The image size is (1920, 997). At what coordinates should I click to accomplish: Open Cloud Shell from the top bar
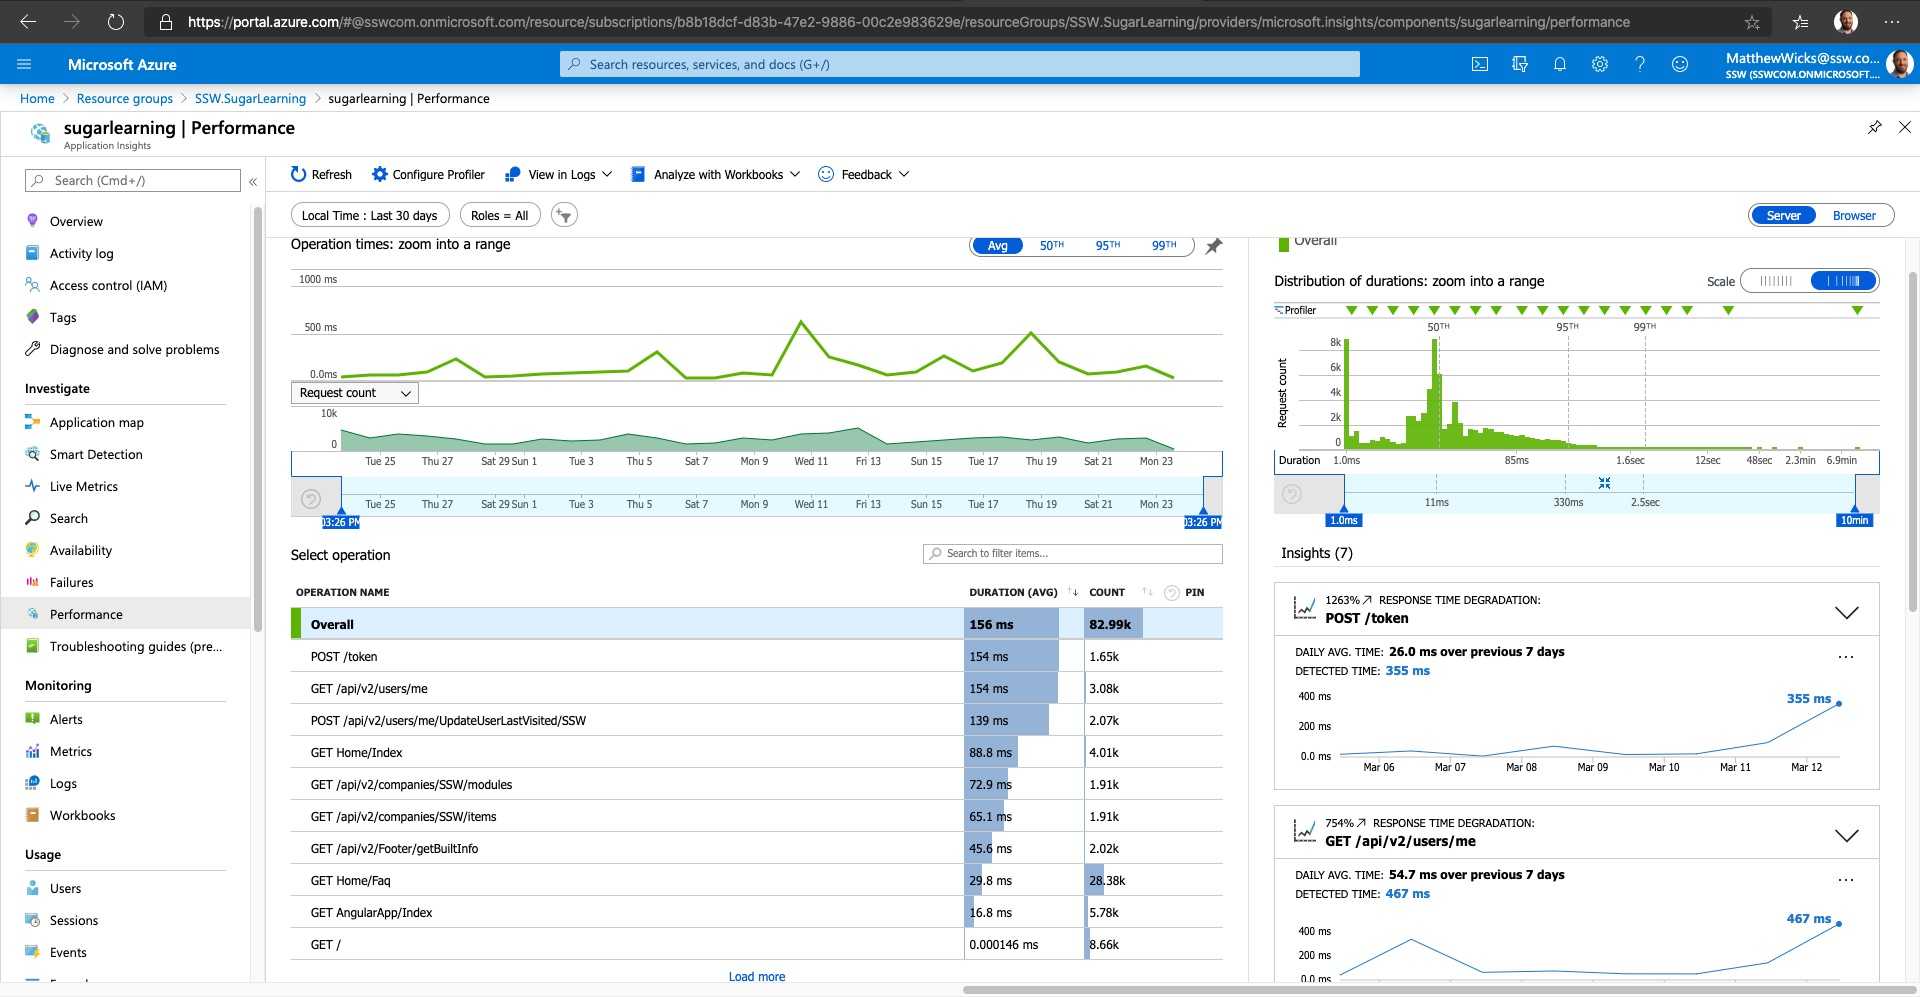[1480, 64]
